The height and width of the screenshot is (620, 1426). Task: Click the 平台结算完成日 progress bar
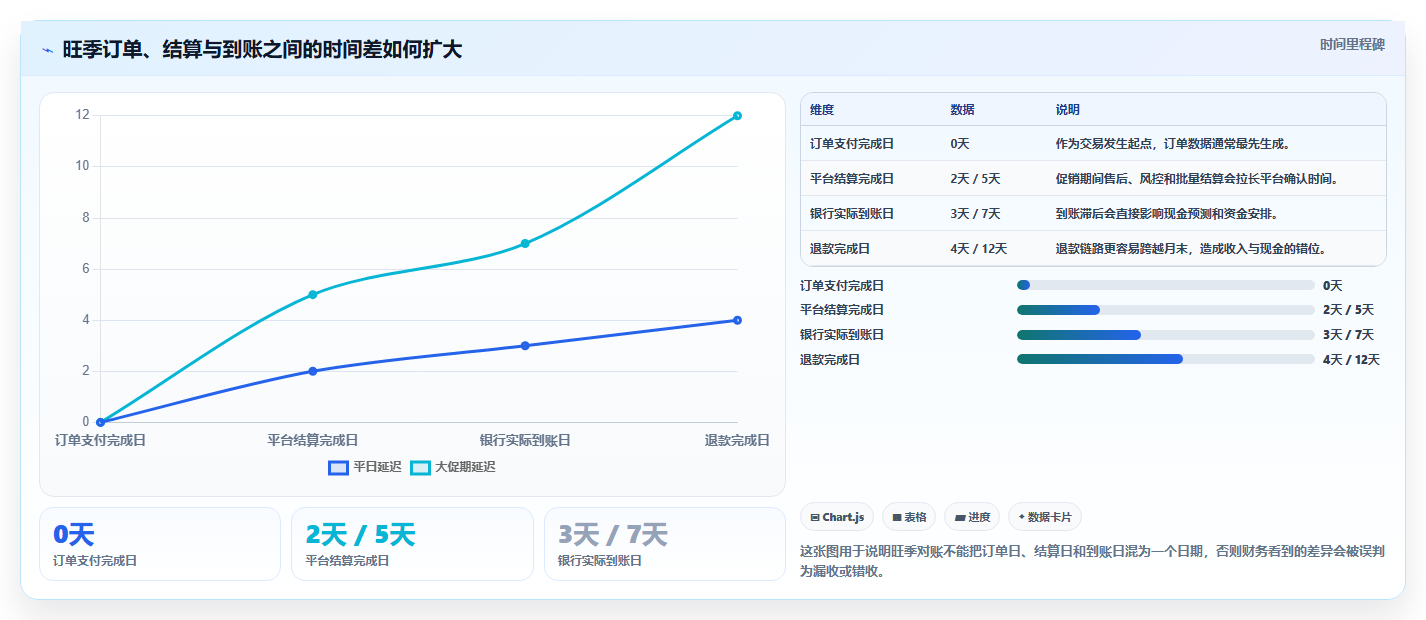point(1165,310)
